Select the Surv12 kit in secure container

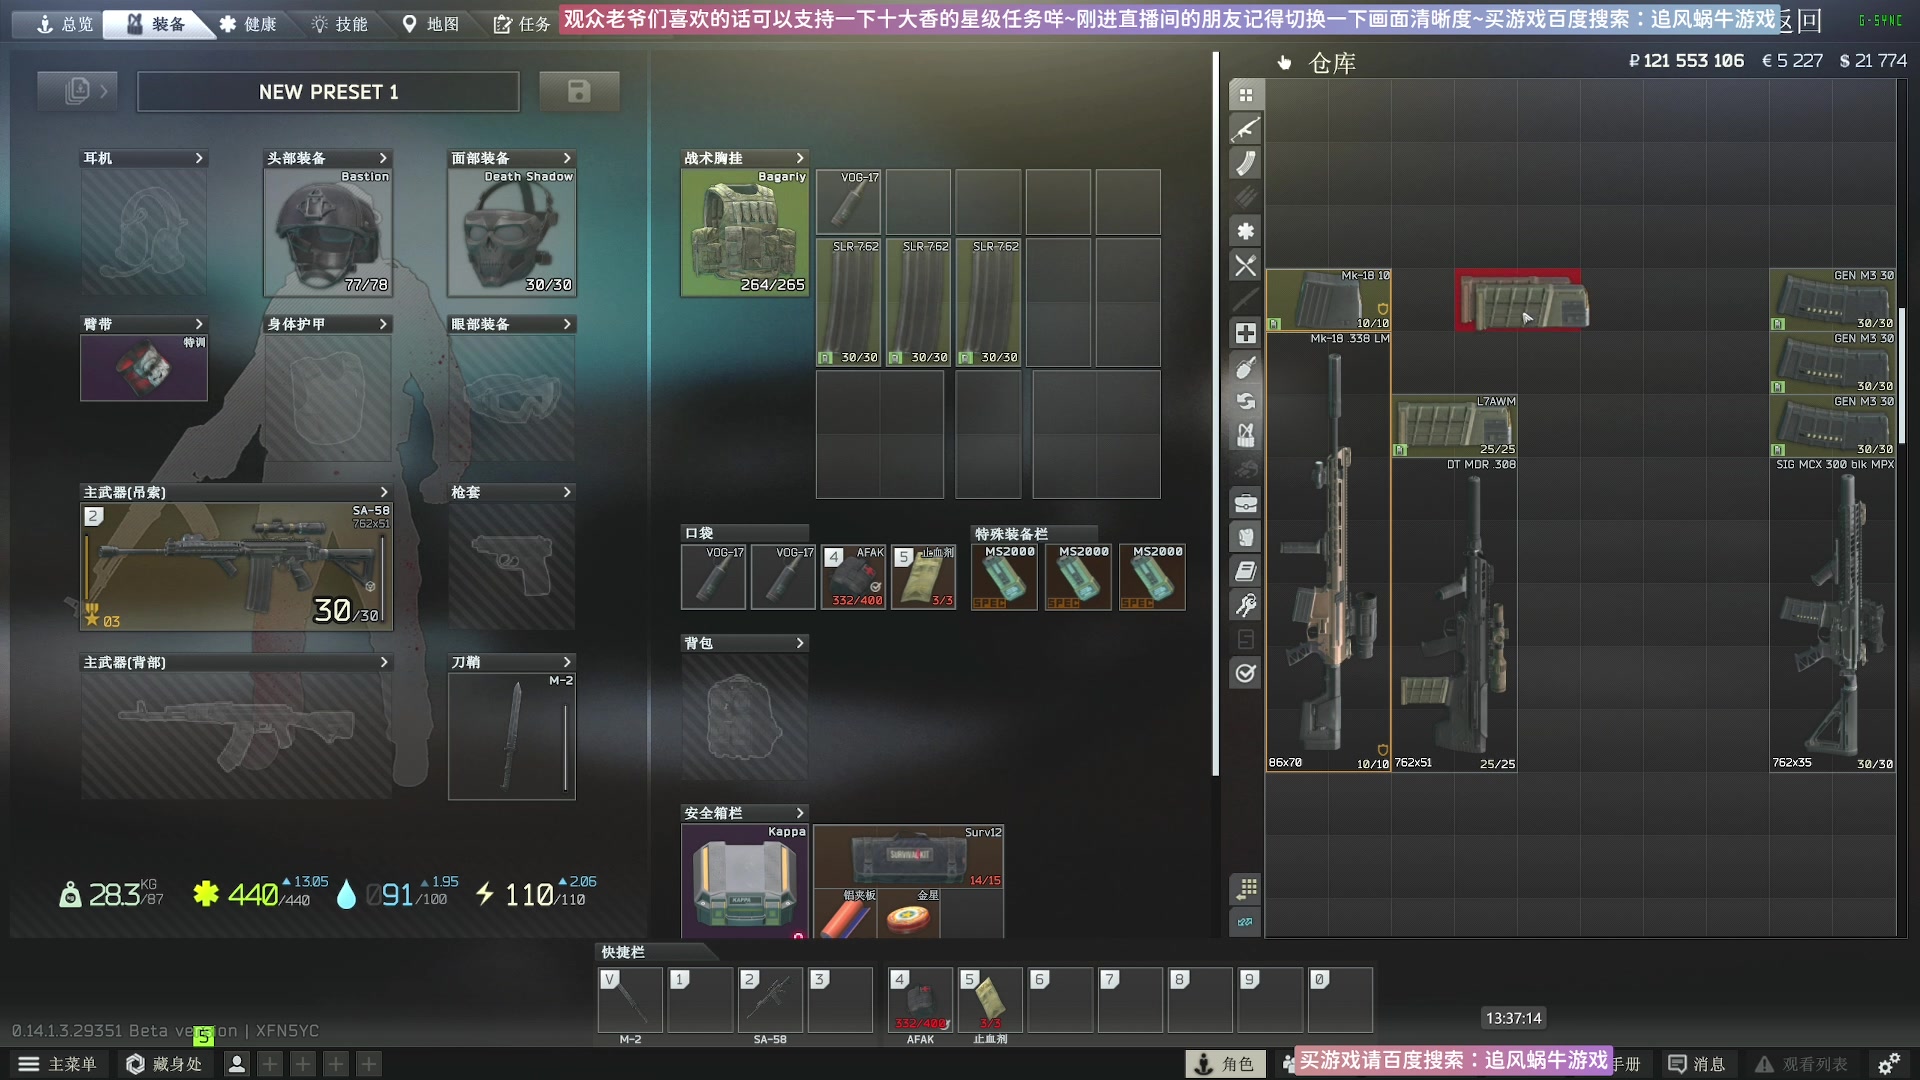click(x=908, y=857)
